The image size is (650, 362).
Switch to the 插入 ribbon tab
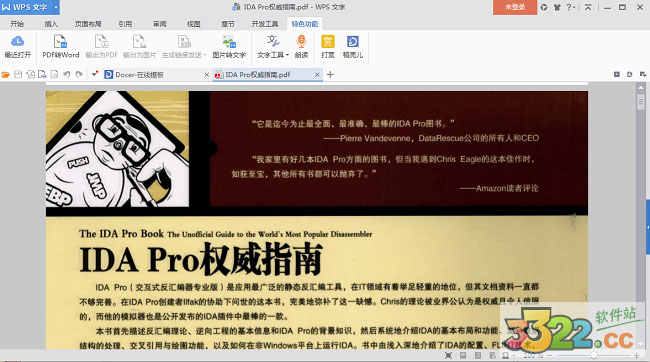[51, 24]
